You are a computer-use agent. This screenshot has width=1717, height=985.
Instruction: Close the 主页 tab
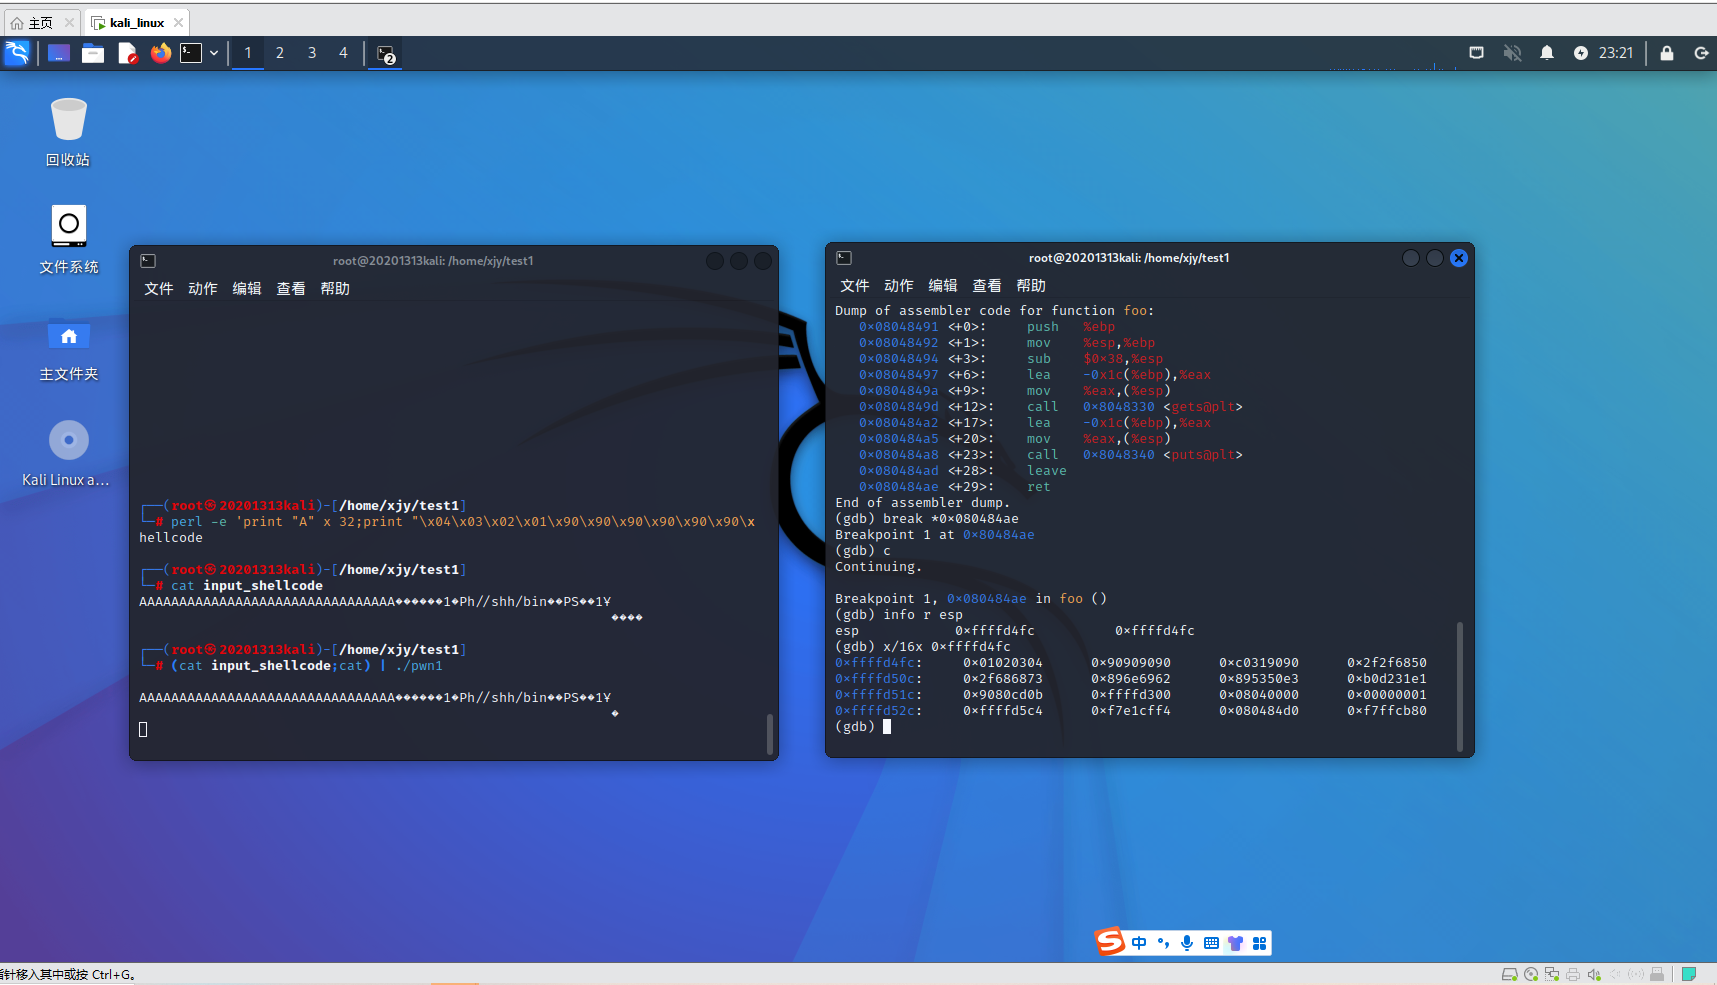tap(69, 22)
